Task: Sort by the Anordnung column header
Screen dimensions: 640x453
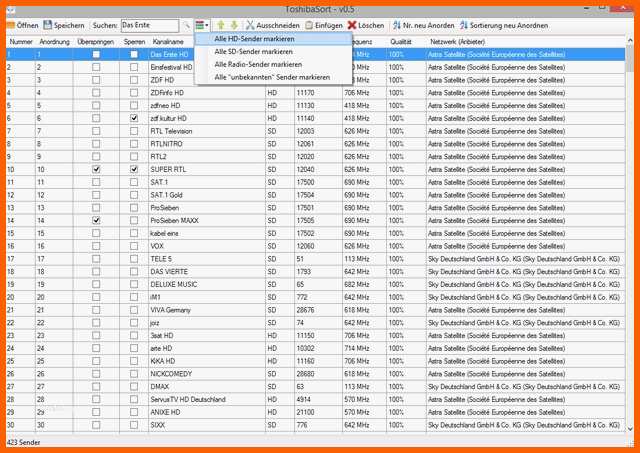Action: (x=54, y=42)
